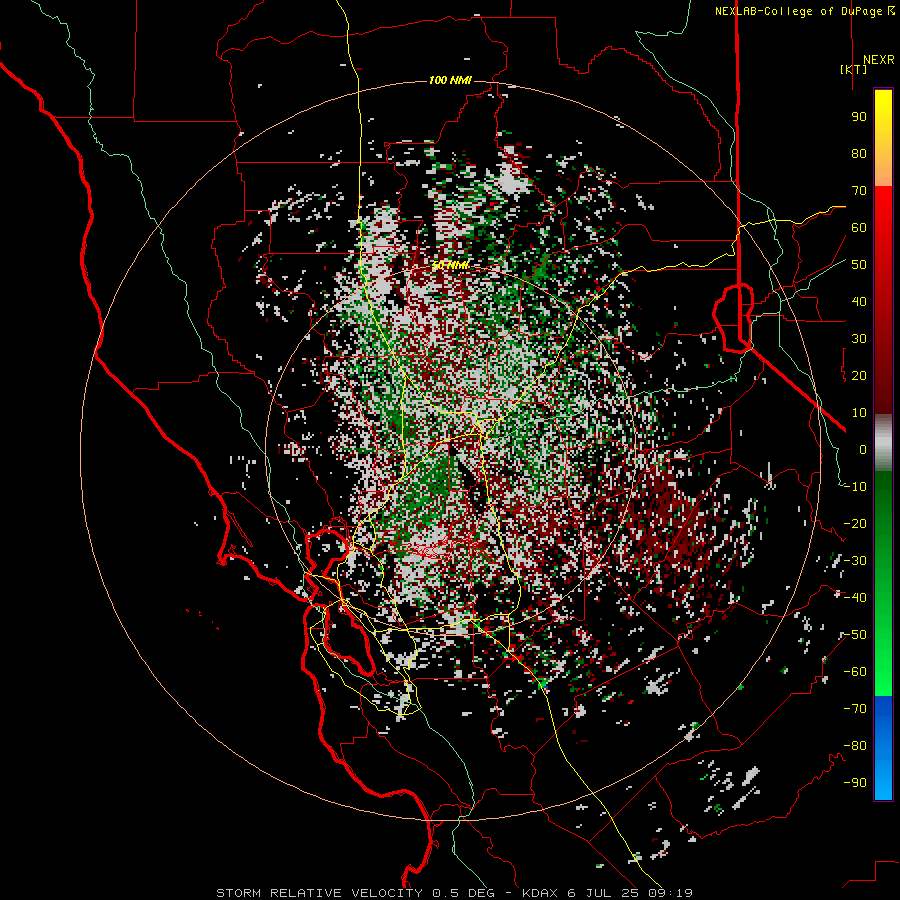Click the 60 scale label
This screenshot has width=900, height=900.
point(859,228)
